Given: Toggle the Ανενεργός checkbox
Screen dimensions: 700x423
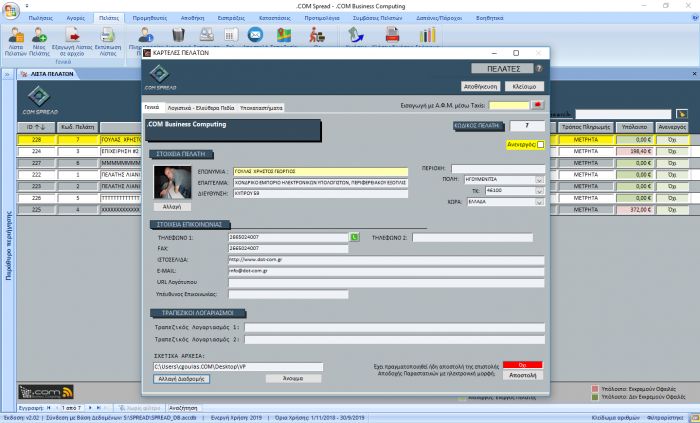Looking at the screenshot, I should click(x=540, y=145).
